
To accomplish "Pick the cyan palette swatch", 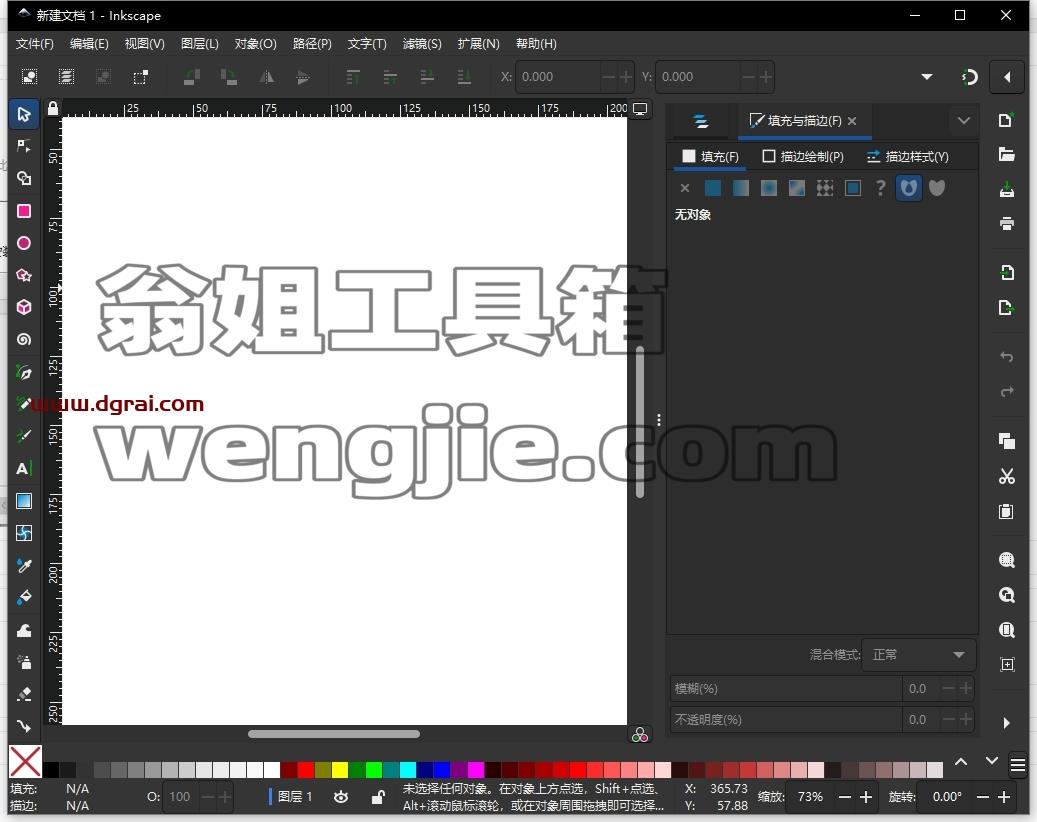I will coord(407,770).
